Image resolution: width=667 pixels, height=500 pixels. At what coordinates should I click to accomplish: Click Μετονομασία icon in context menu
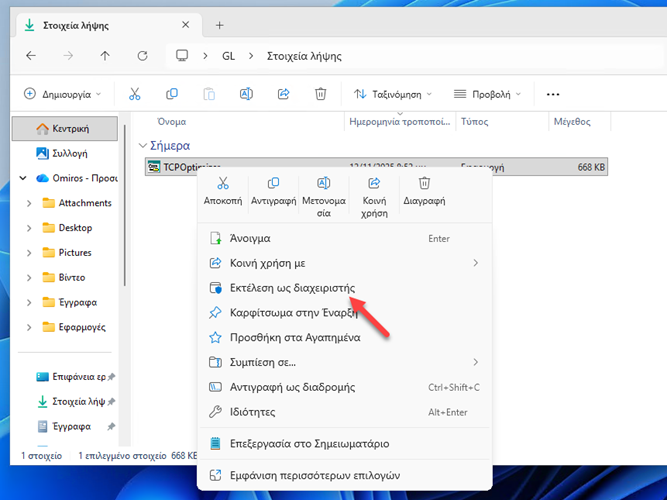323,184
